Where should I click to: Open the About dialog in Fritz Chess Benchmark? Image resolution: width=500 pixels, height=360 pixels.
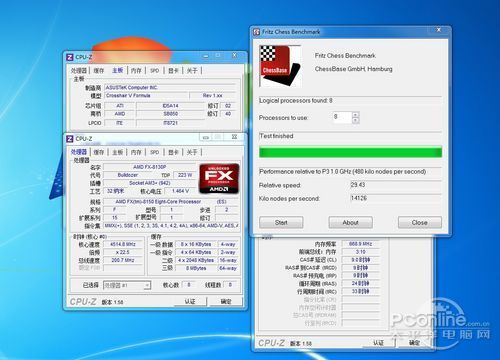pos(350,222)
